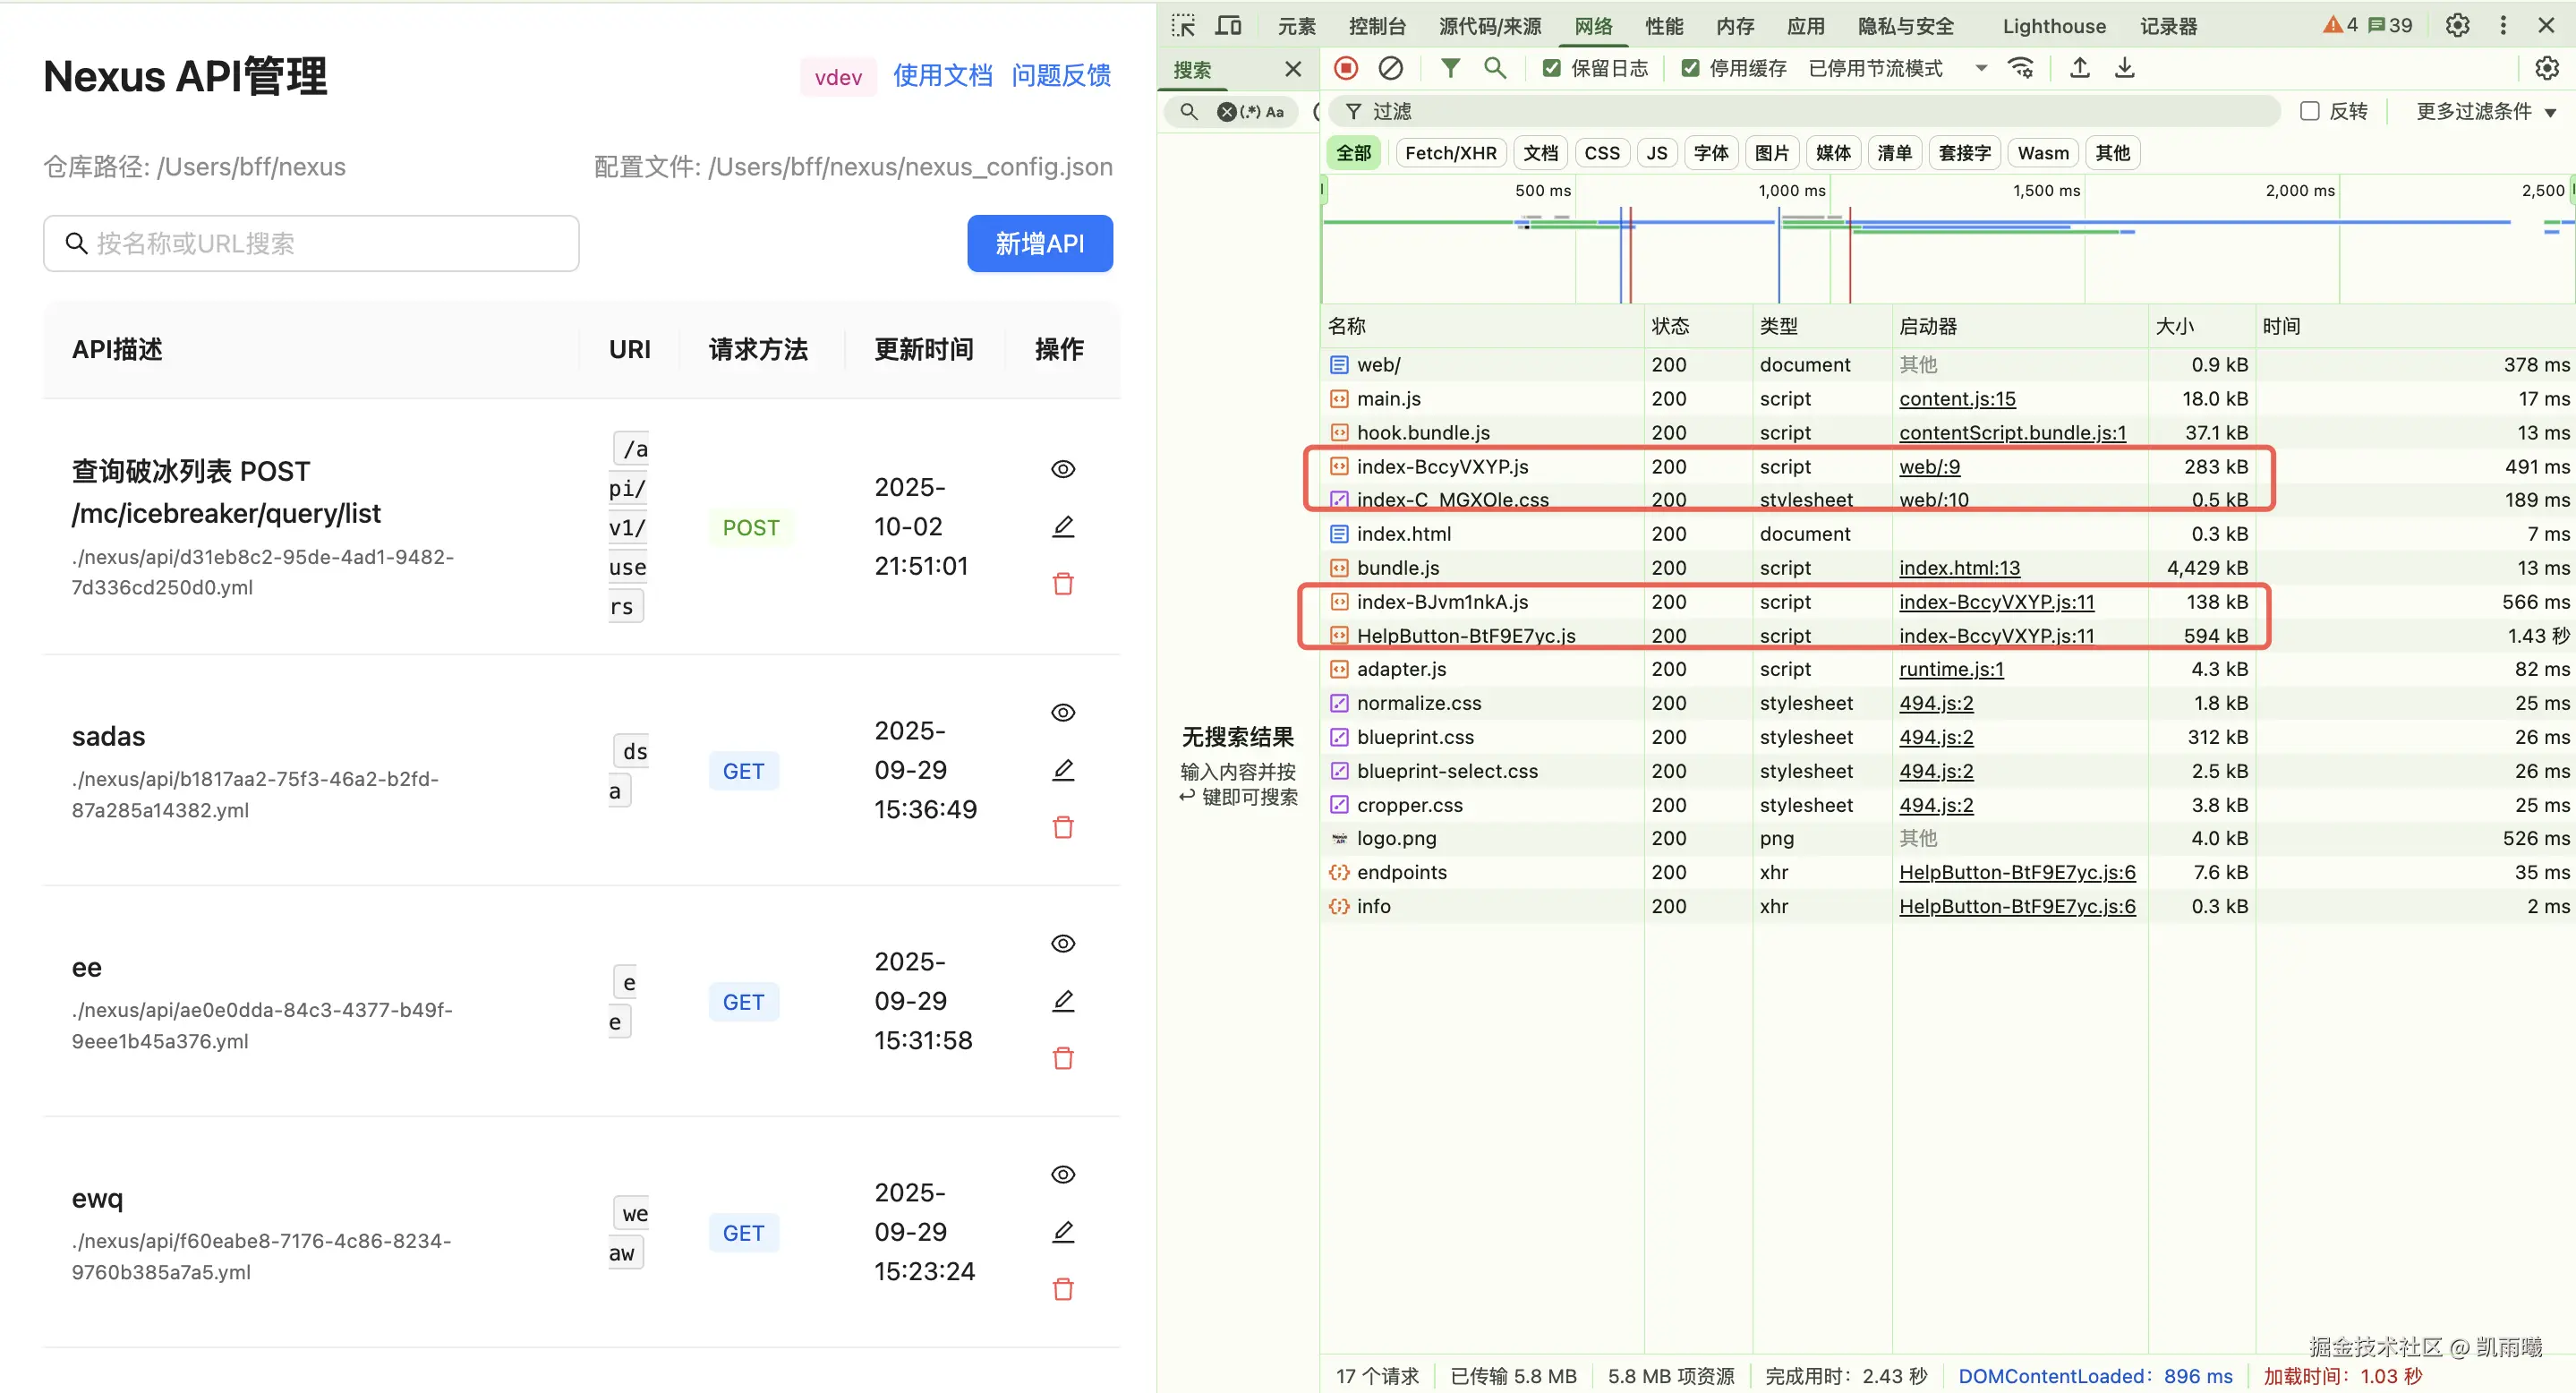Click the import HAR upload icon
This screenshot has width=2576, height=1393.
tap(2080, 68)
